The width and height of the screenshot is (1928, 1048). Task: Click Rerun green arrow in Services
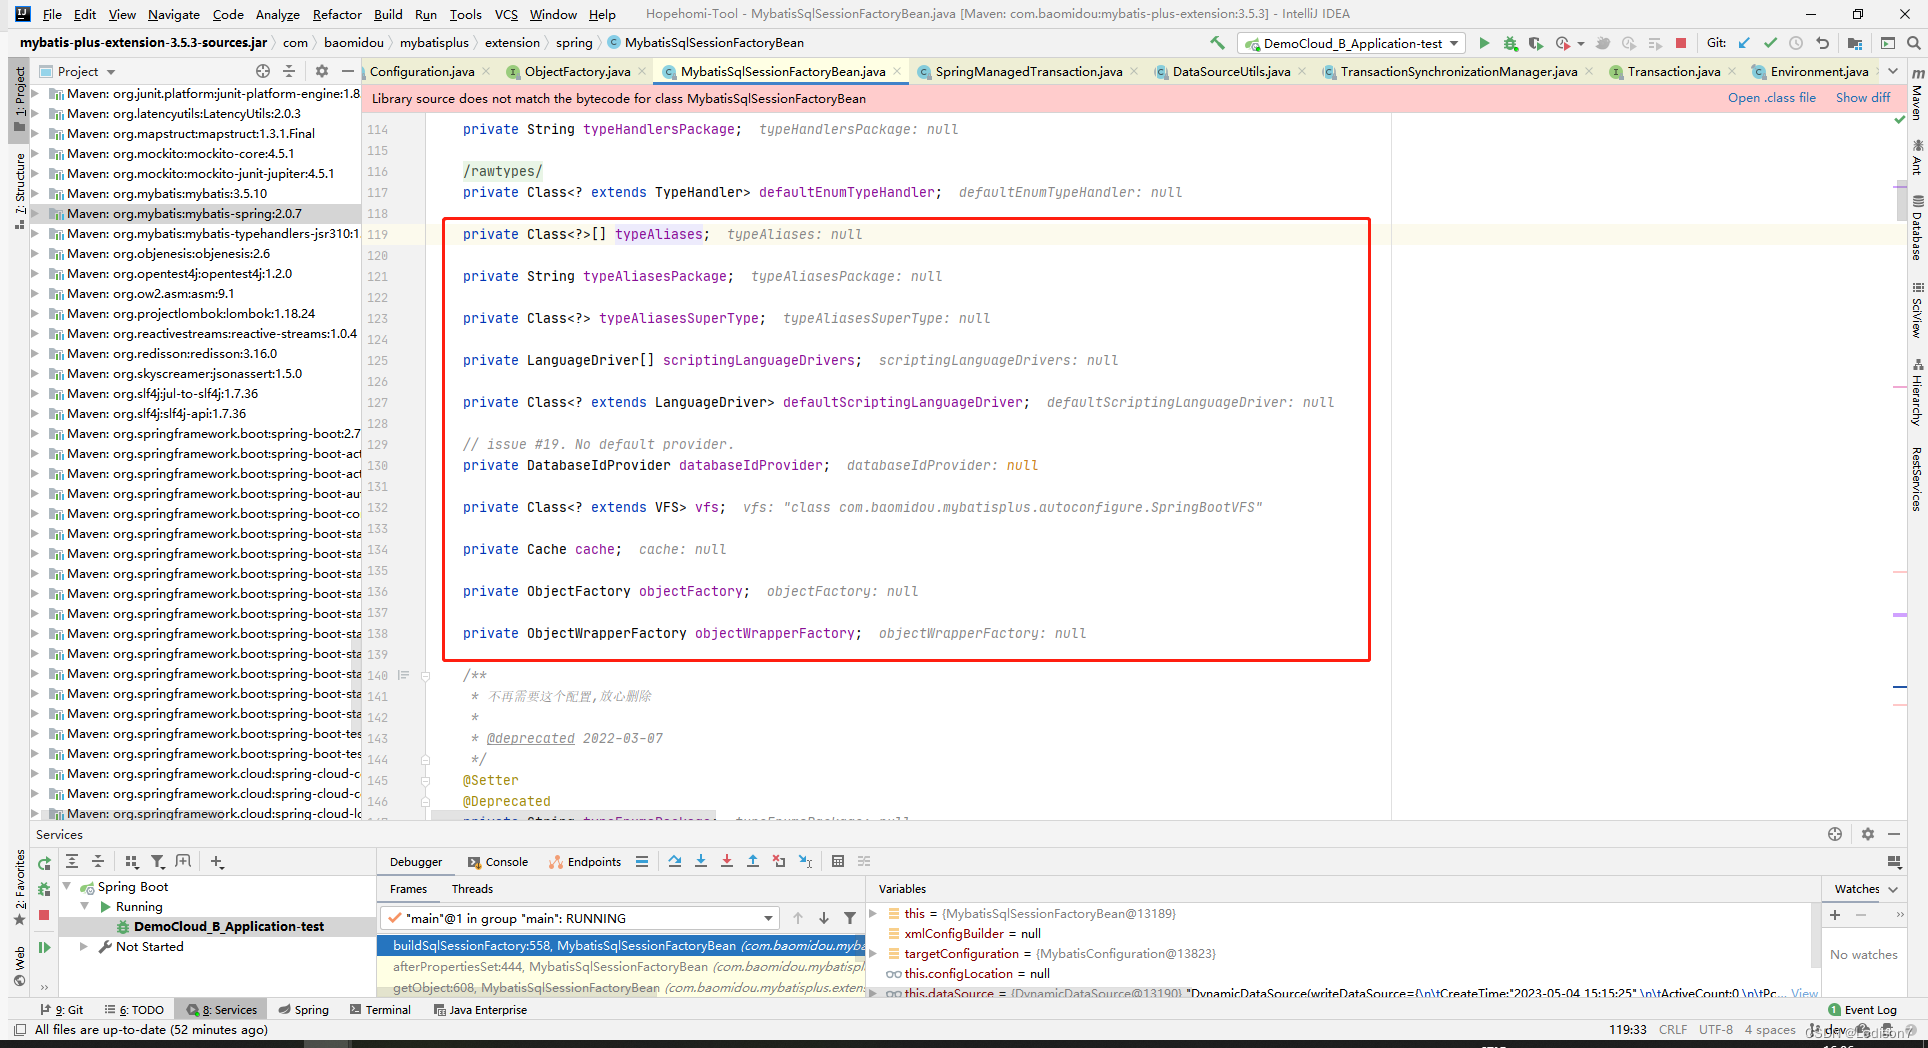pyautogui.click(x=44, y=863)
